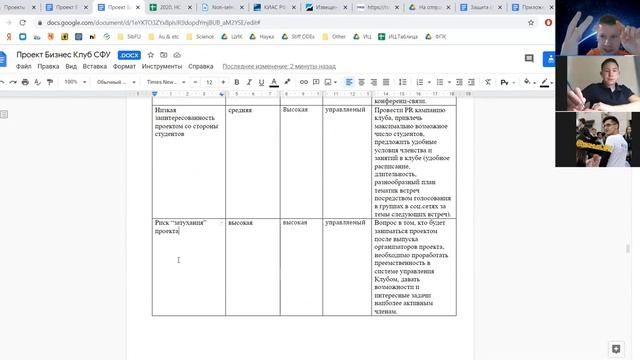The height and width of the screenshot is (360, 640).
Task: Align text to the right
Action: (373, 82)
